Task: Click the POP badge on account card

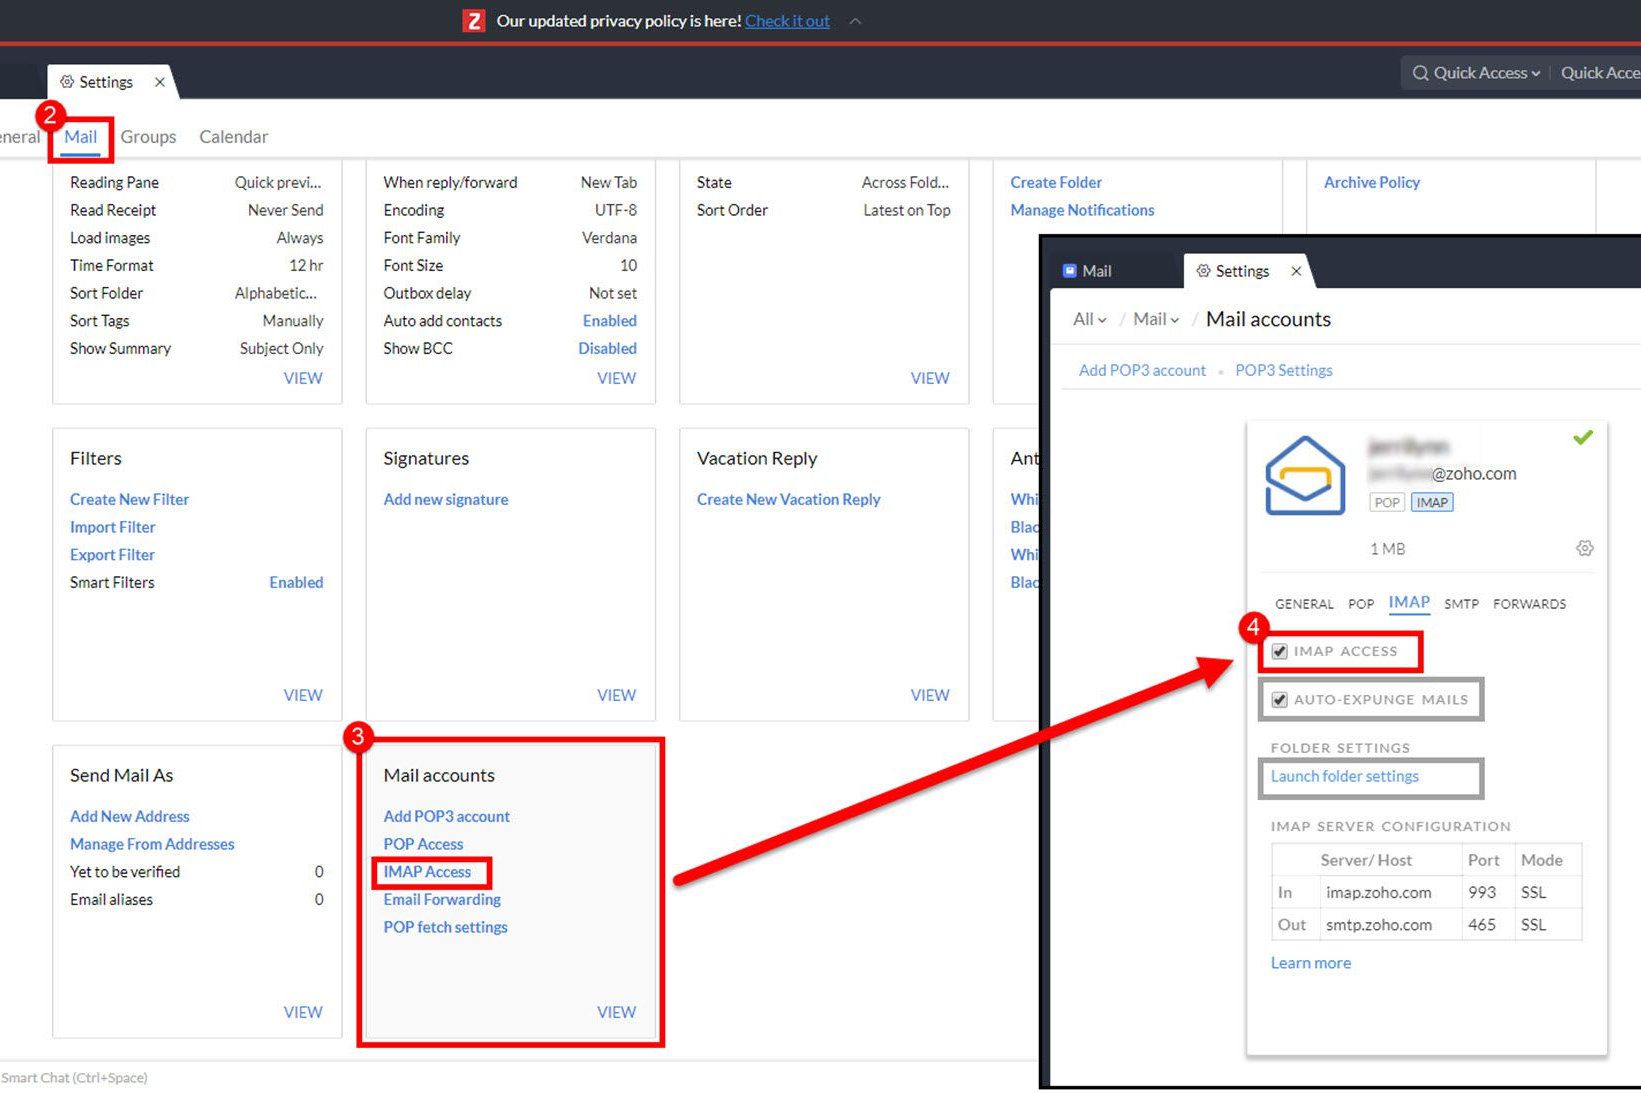Action: (1386, 502)
